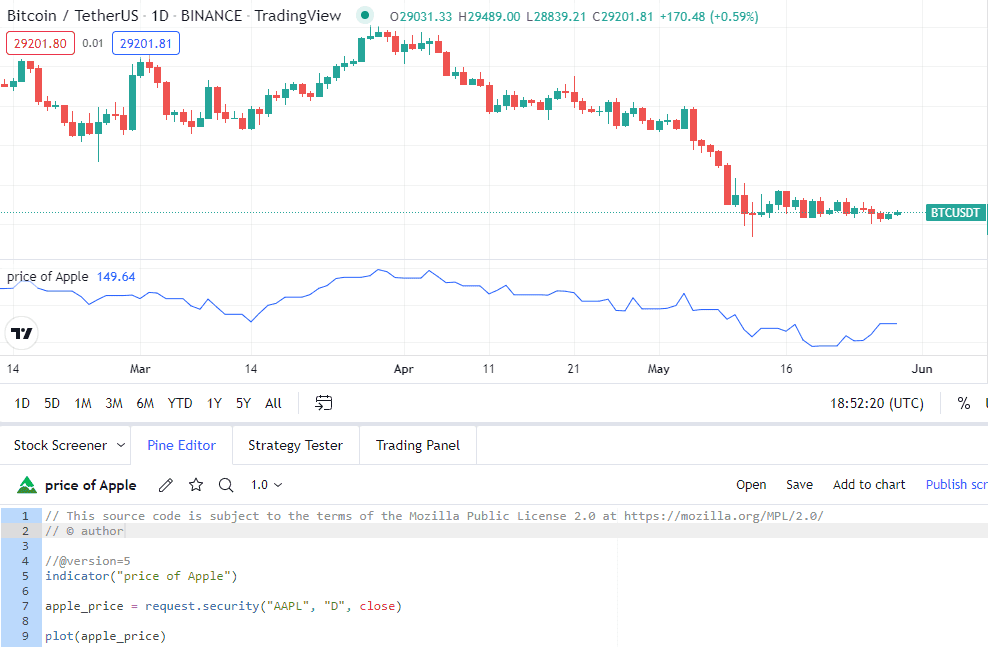
Task: Click Add to chart
Action: pyautogui.click(x=869, y=484)
